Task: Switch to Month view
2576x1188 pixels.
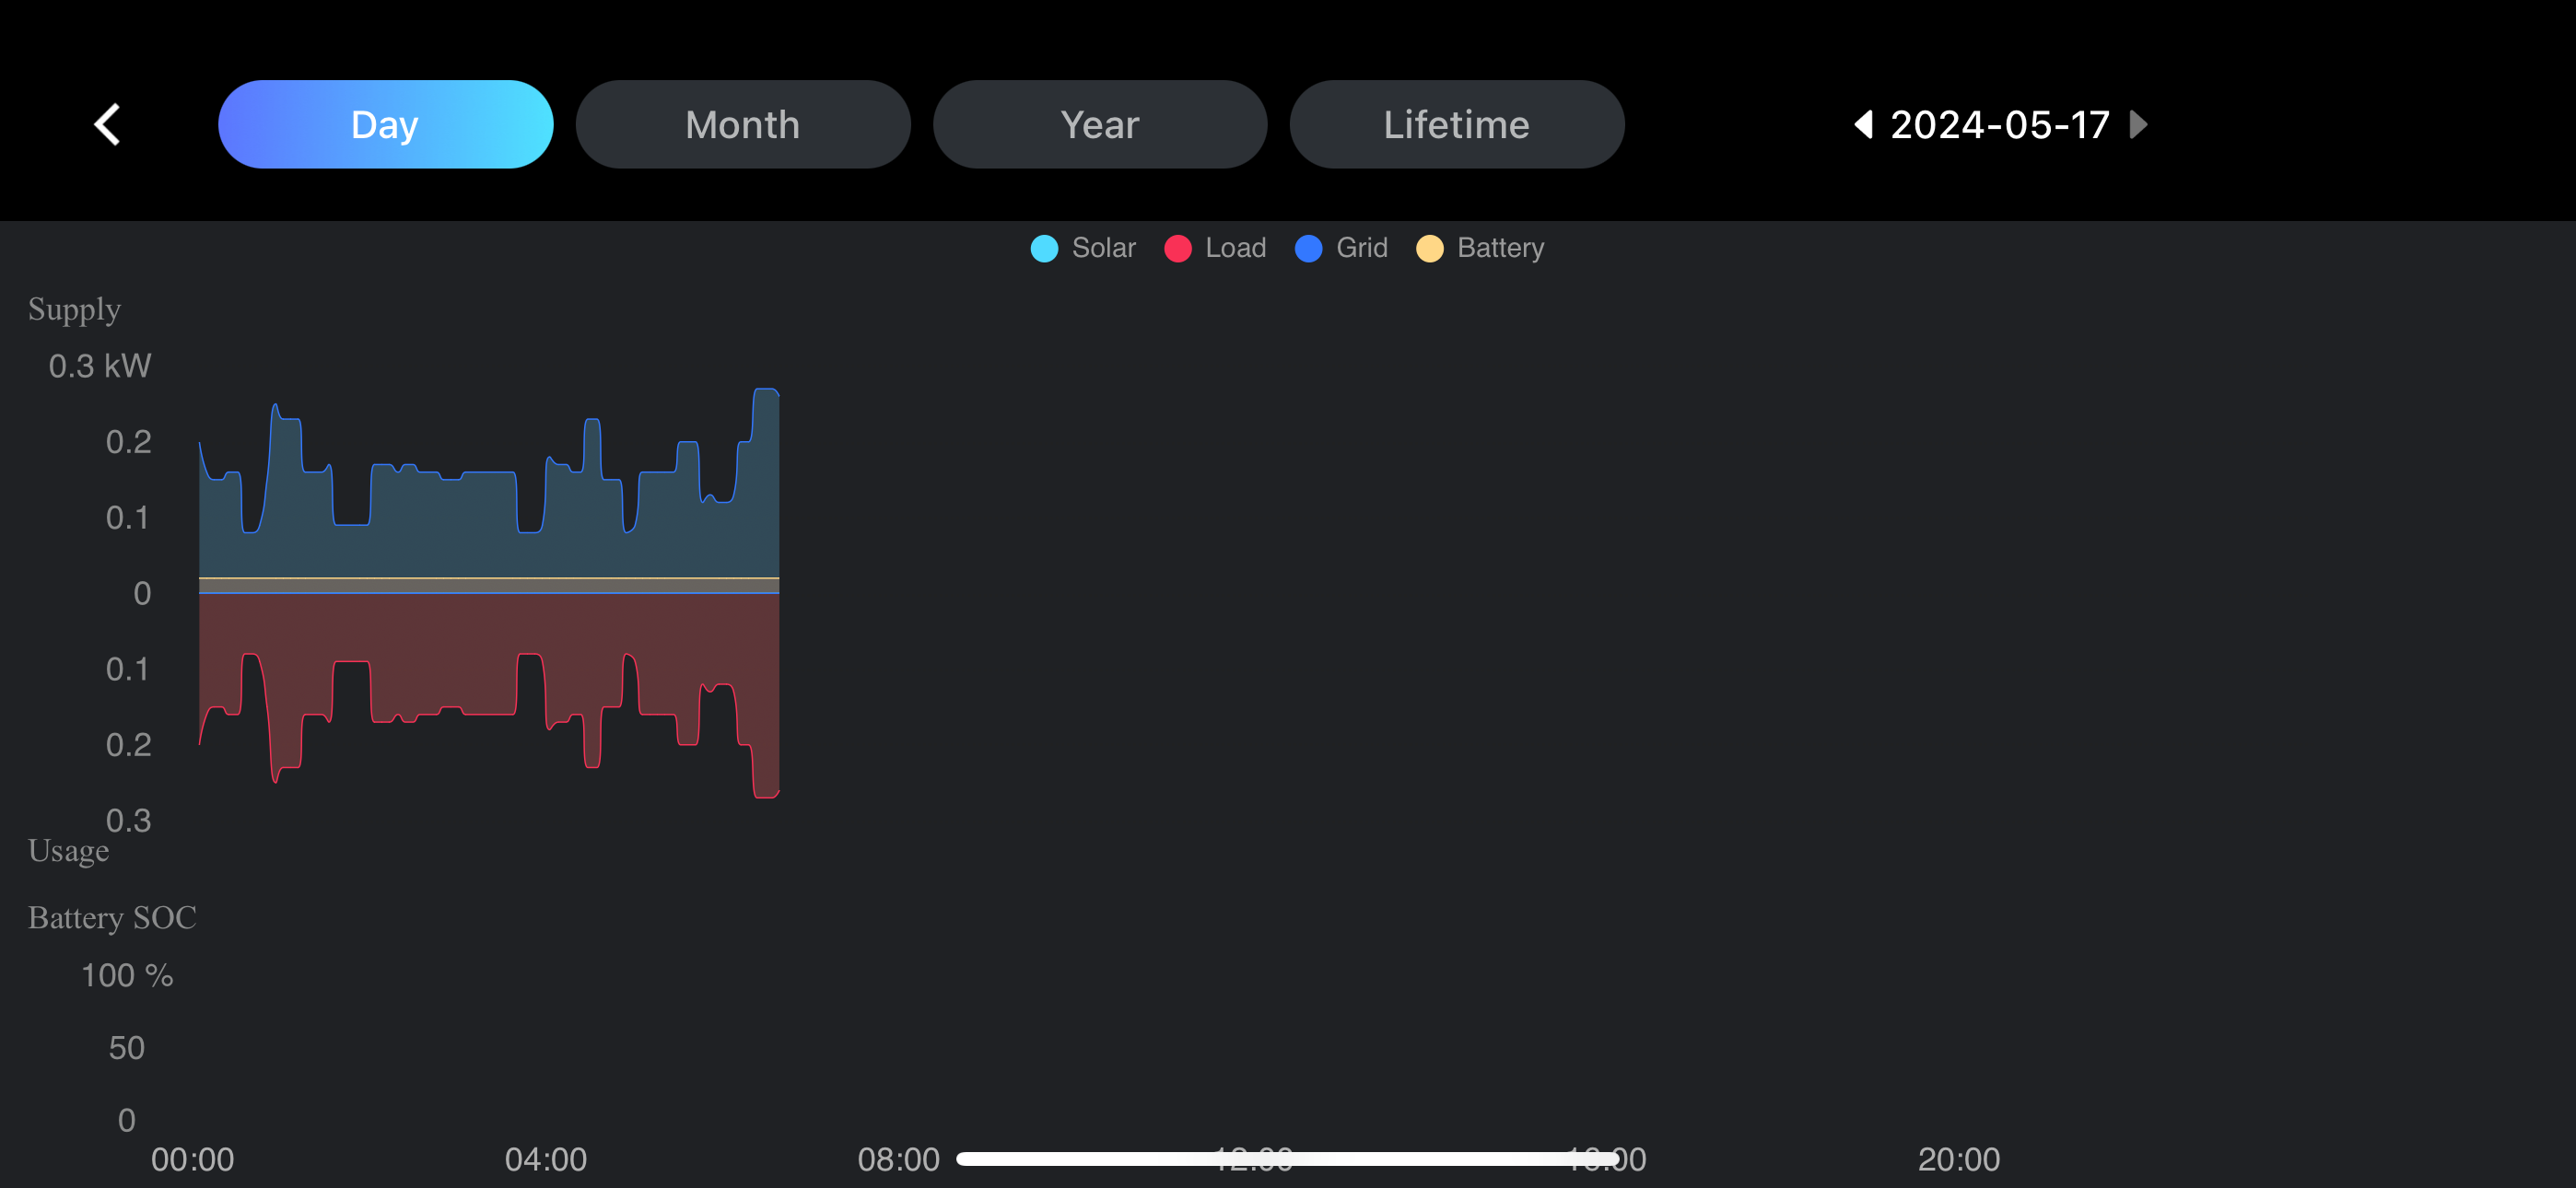Action: (x=742, y=125)
